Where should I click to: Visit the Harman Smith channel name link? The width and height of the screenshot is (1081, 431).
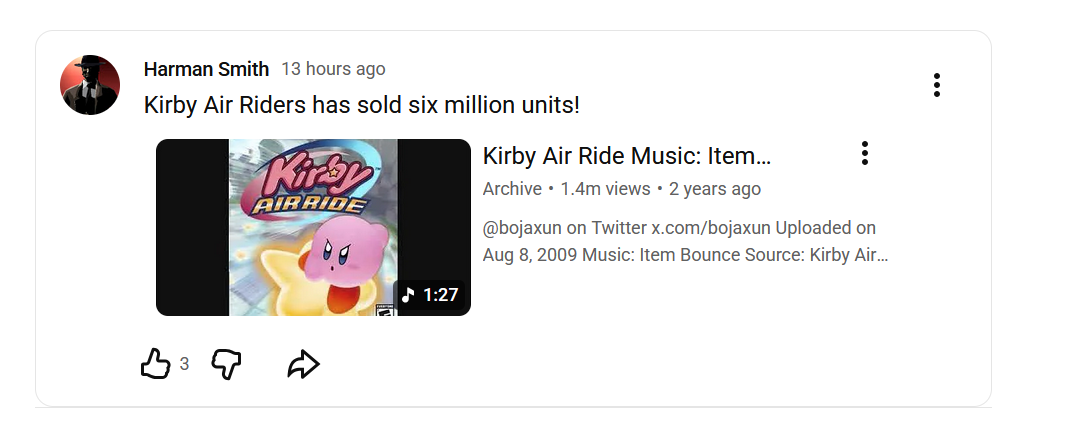206,69
